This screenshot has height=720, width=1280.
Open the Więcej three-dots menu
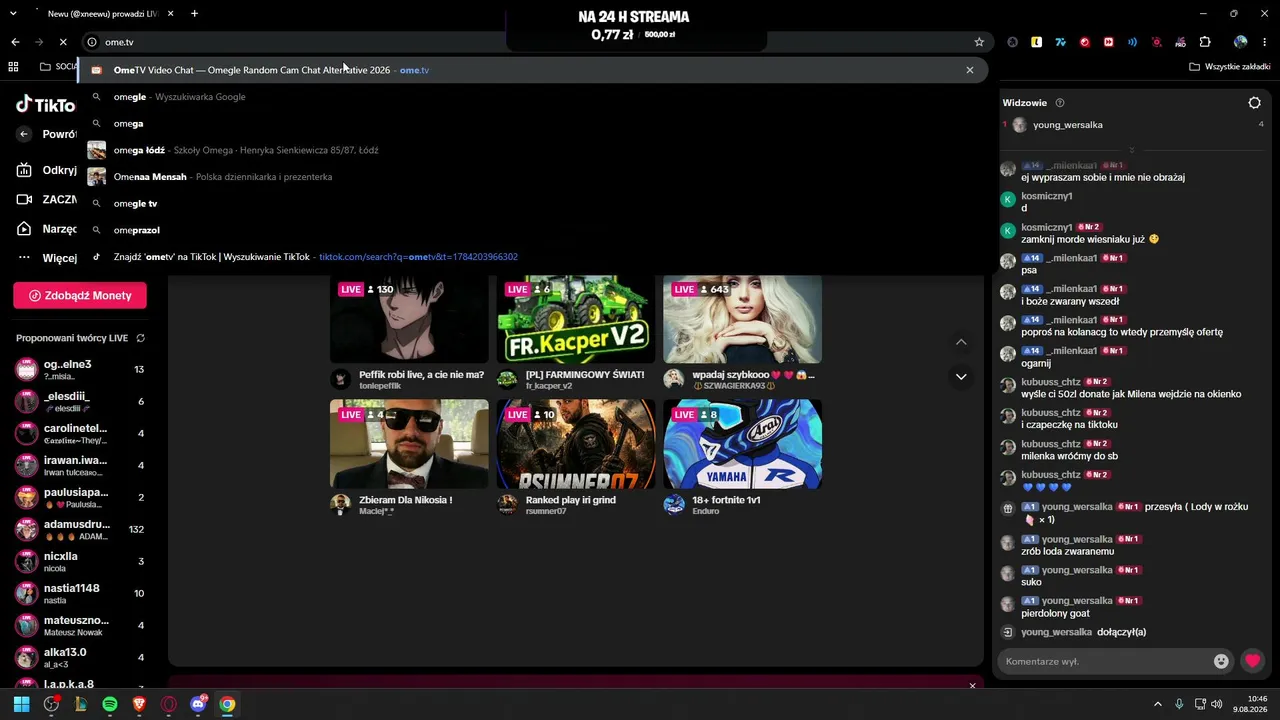25,258
